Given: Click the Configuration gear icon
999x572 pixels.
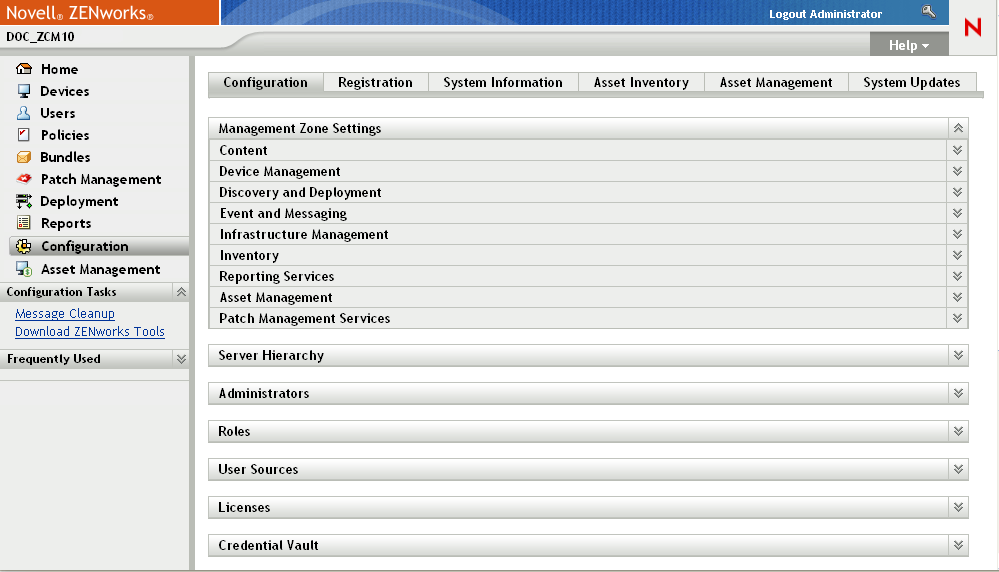Looking at the screenshot, I should pyautogui.click(x=24, y=246).
